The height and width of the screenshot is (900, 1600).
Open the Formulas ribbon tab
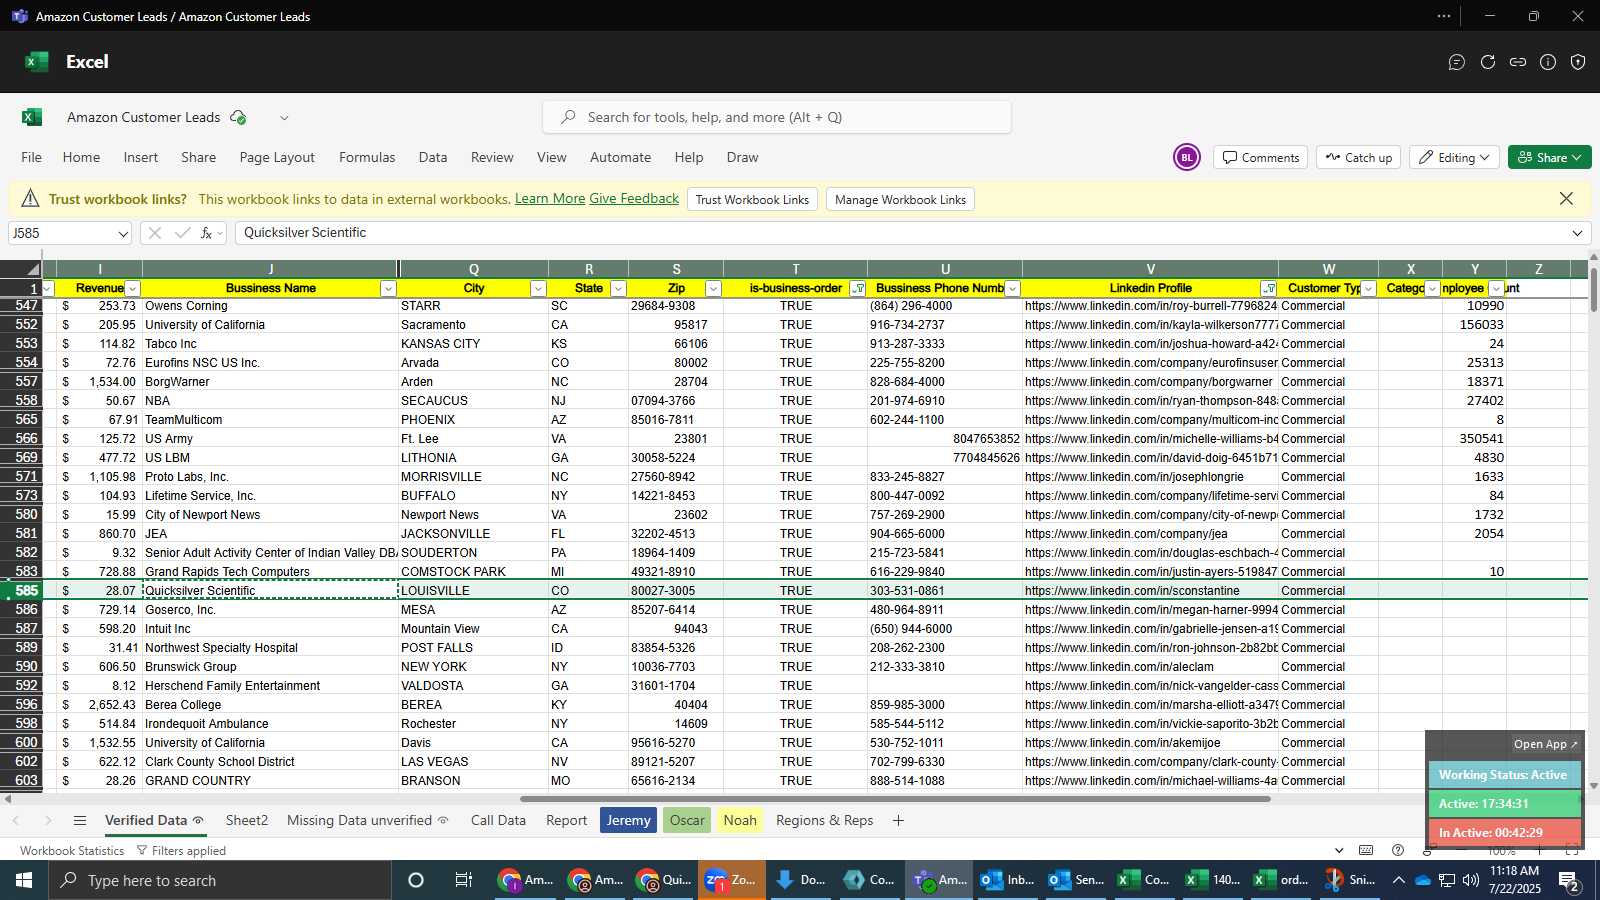(367, 157)
